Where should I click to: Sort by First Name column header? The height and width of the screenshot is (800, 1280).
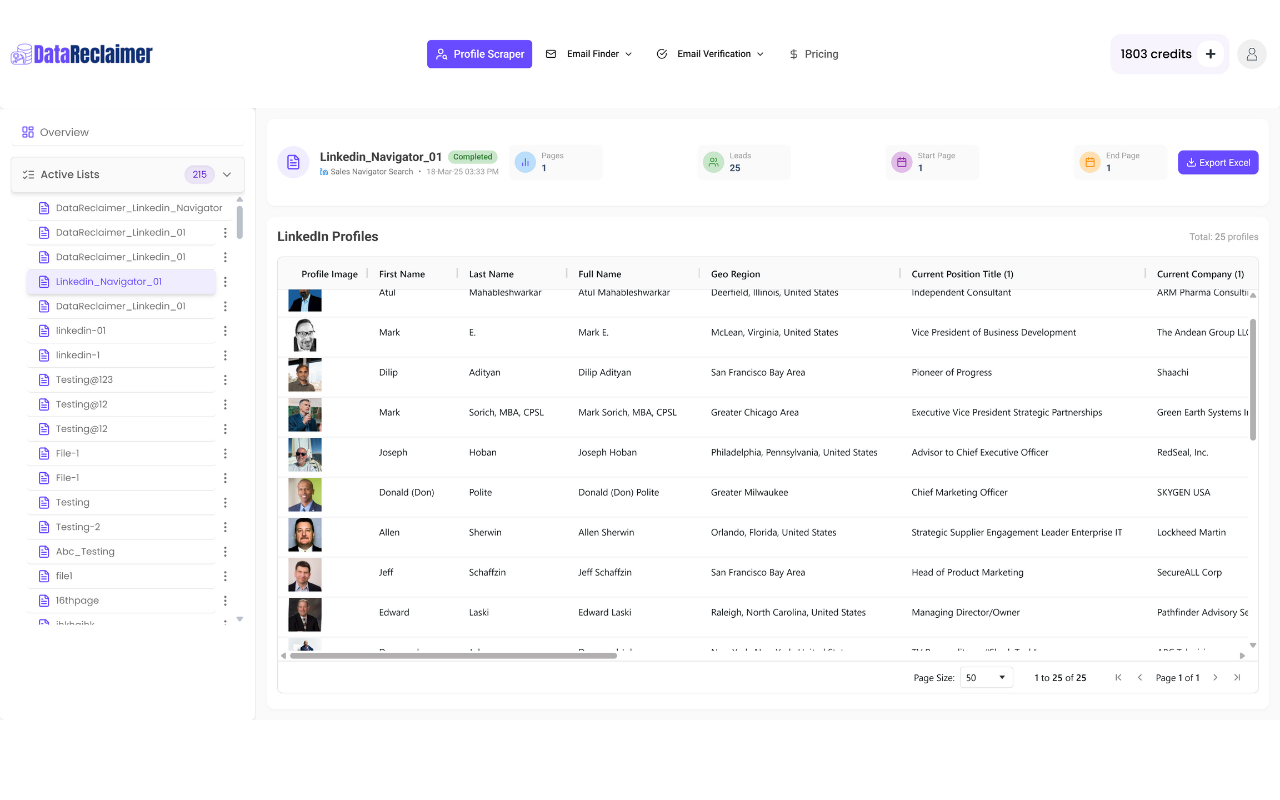[x=402, y=274]
